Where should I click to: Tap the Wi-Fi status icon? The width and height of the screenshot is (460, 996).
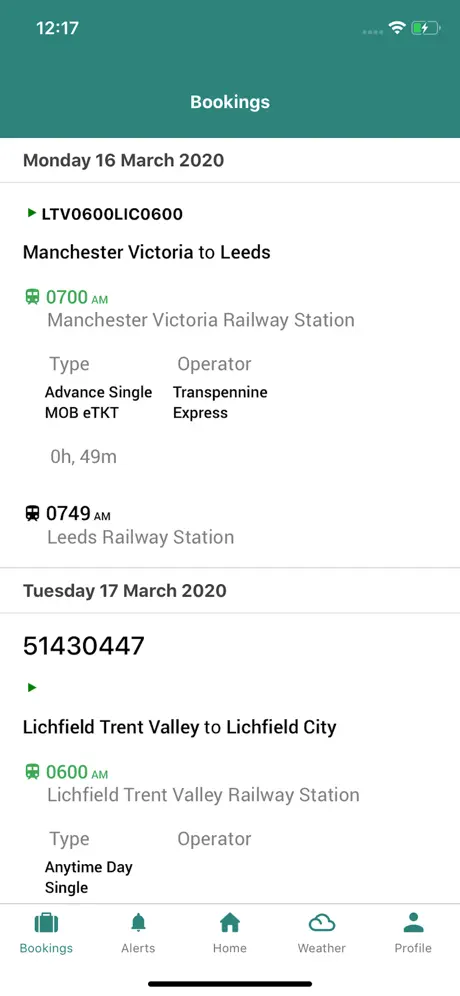click(397, 28)
